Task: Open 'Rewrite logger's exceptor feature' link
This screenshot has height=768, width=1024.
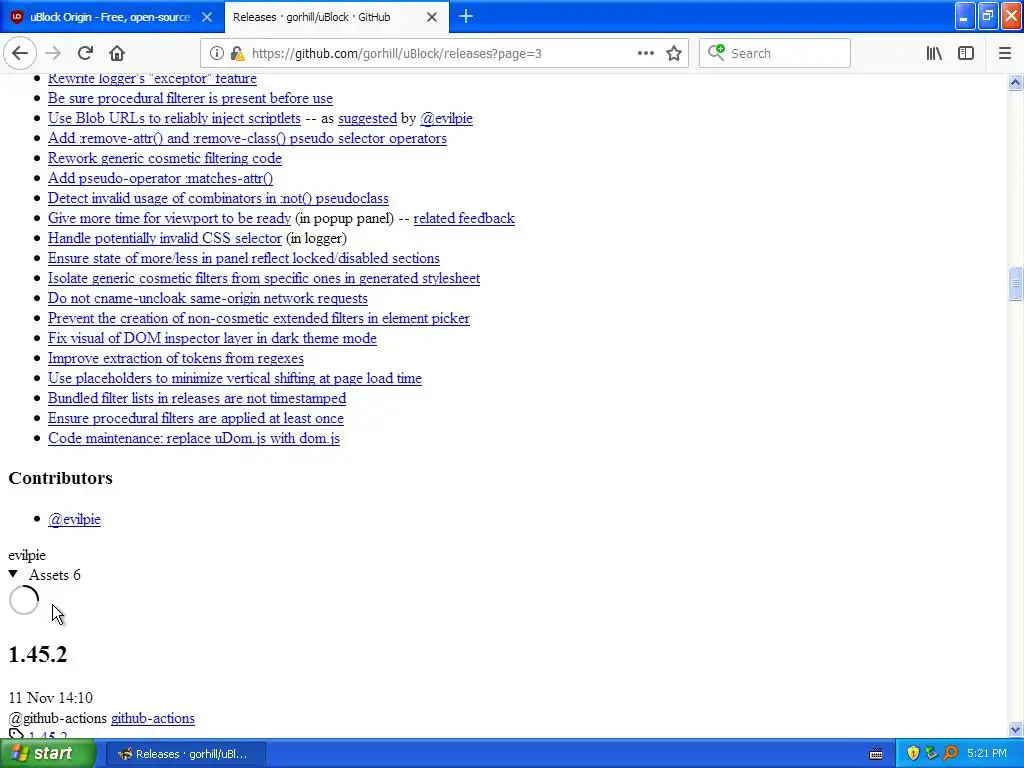Action: pos(152,78)
